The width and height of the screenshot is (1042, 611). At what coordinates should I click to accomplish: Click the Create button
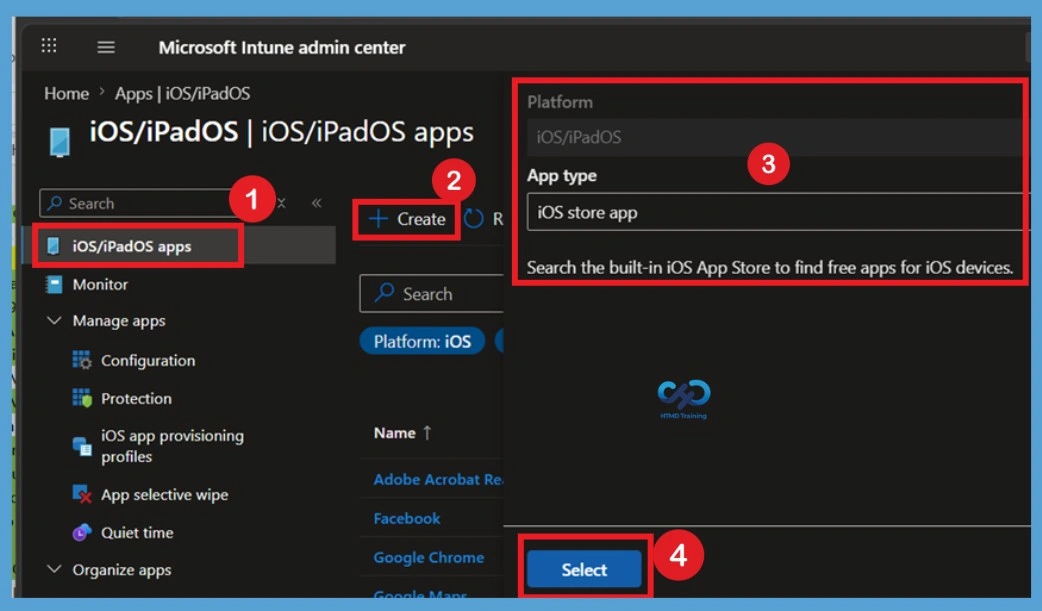pyautogui.click(x=407, y=219)
